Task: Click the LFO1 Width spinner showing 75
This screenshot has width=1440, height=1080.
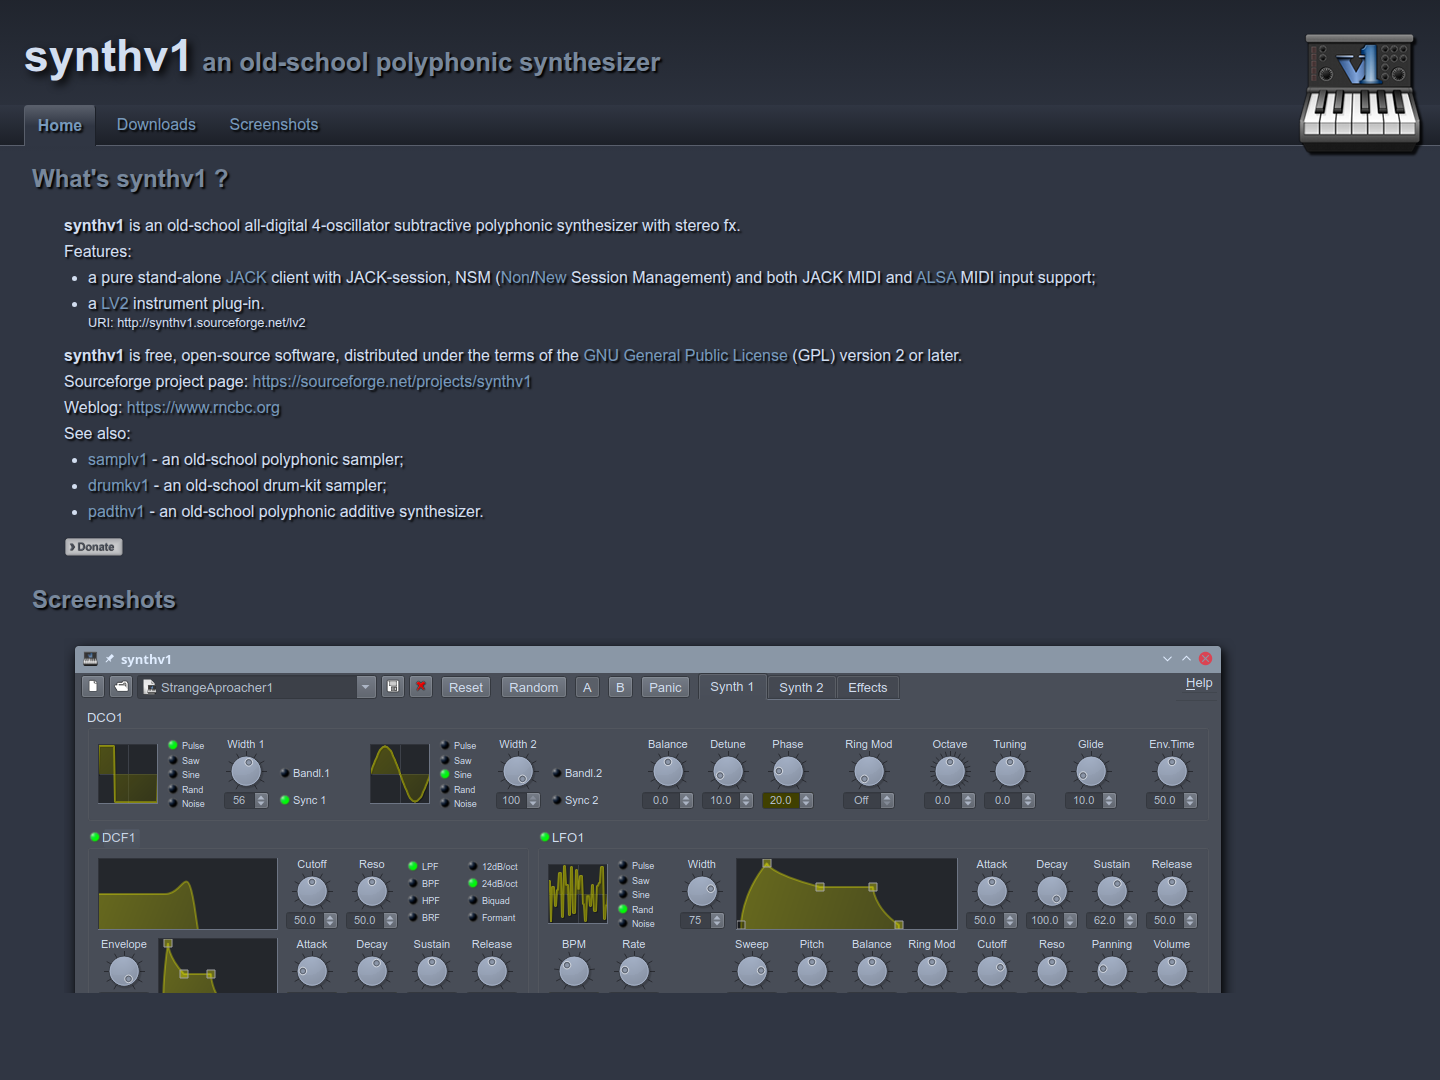Action: click(x=702, y=920)
